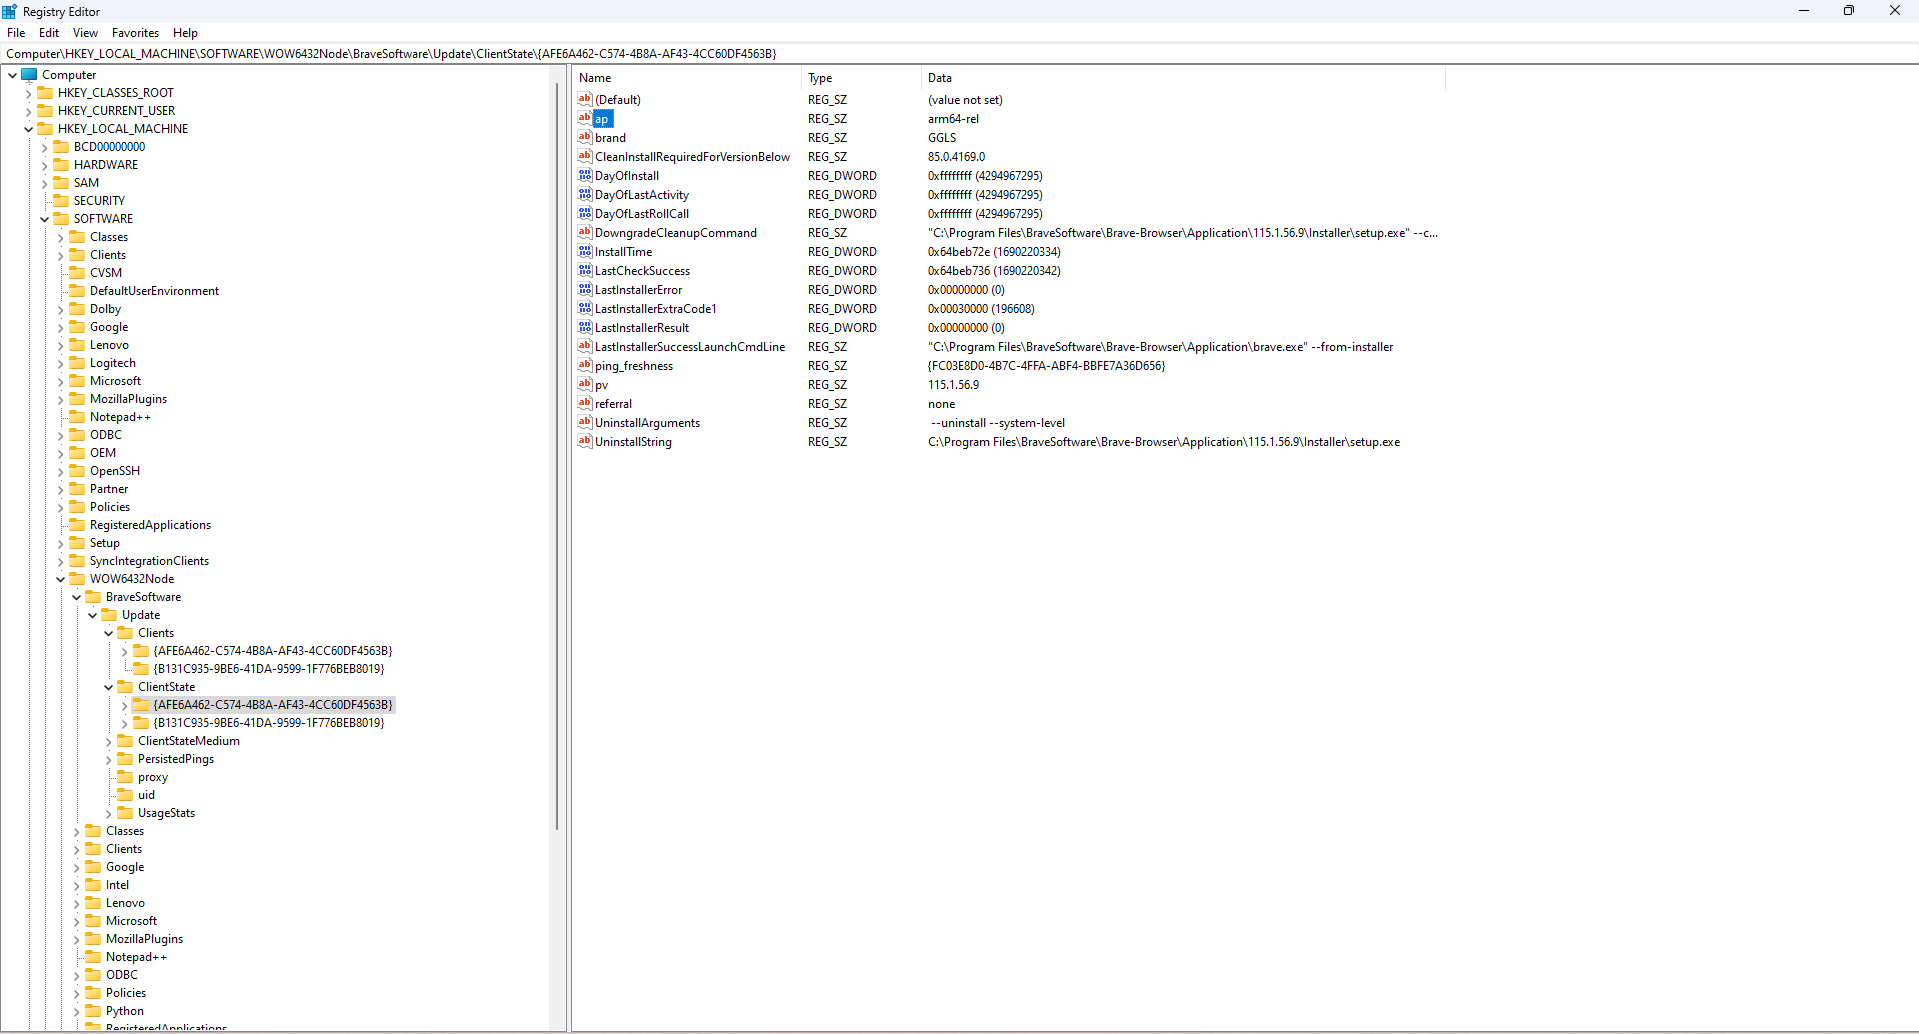1919x1034 pixels.
Task: Click the DWORD icon beside DayOfInstall
Action: [x=585, y=175]
